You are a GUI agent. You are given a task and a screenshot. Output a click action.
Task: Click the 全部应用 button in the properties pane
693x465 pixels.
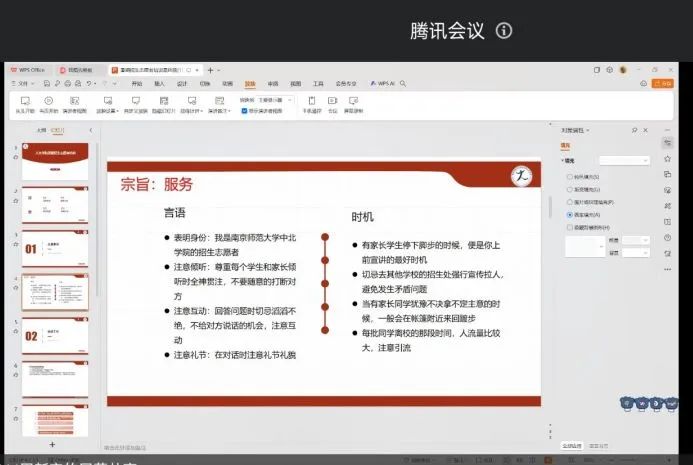(x=571, y=444)
